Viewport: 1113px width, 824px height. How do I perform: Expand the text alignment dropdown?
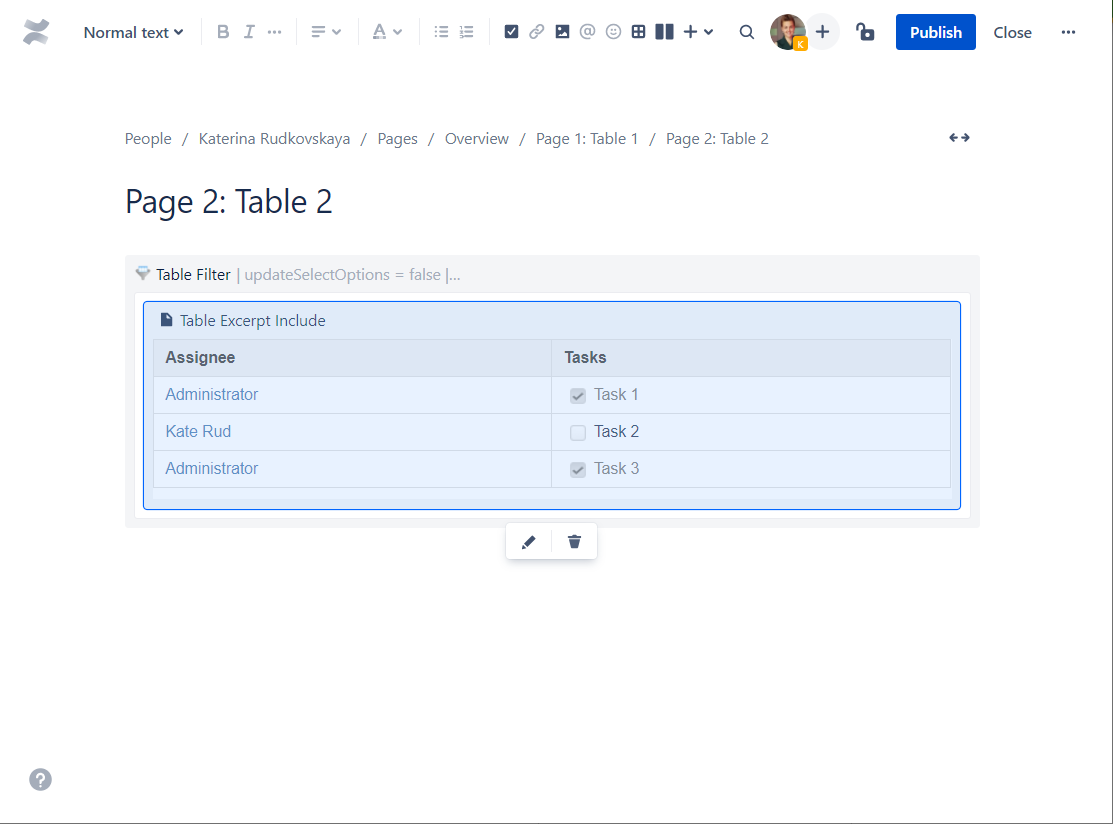[x=334, y=31]
